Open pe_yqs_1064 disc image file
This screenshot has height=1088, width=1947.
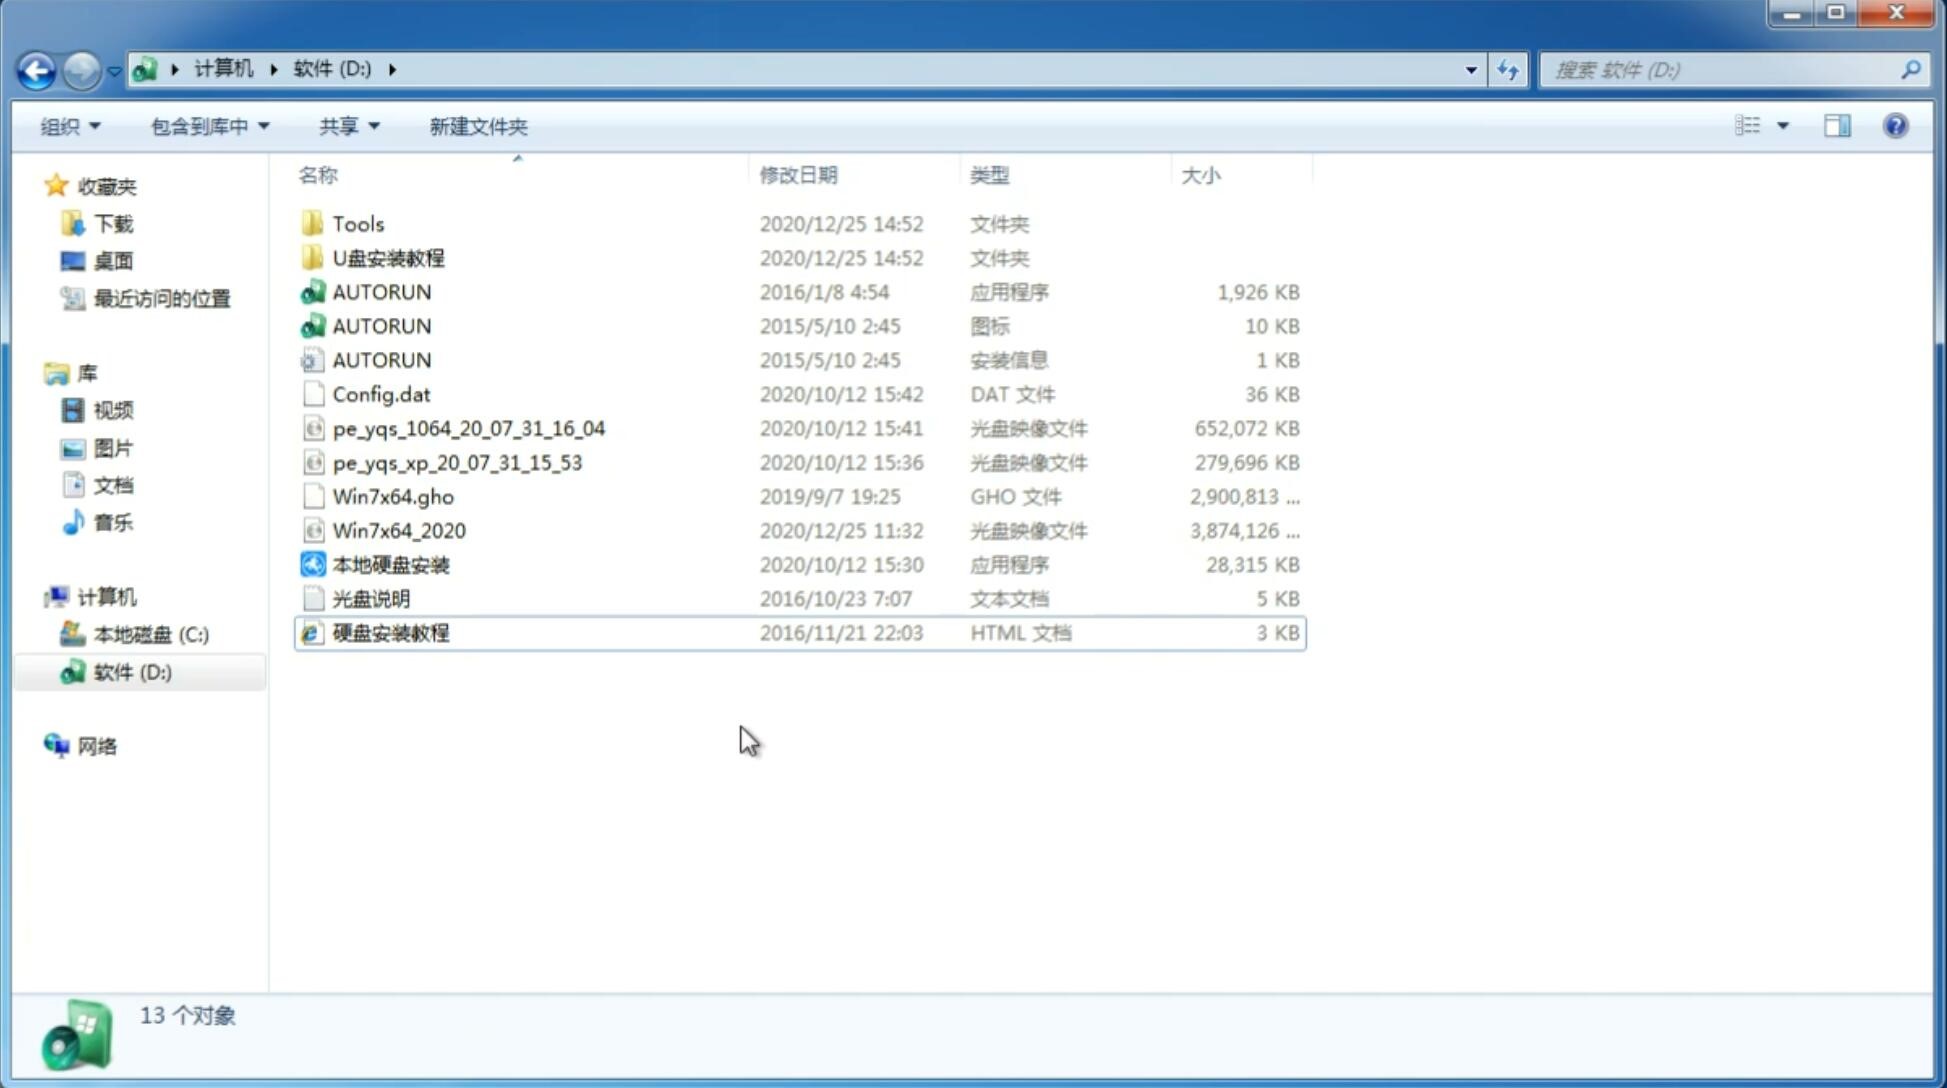tap(469, 428)
